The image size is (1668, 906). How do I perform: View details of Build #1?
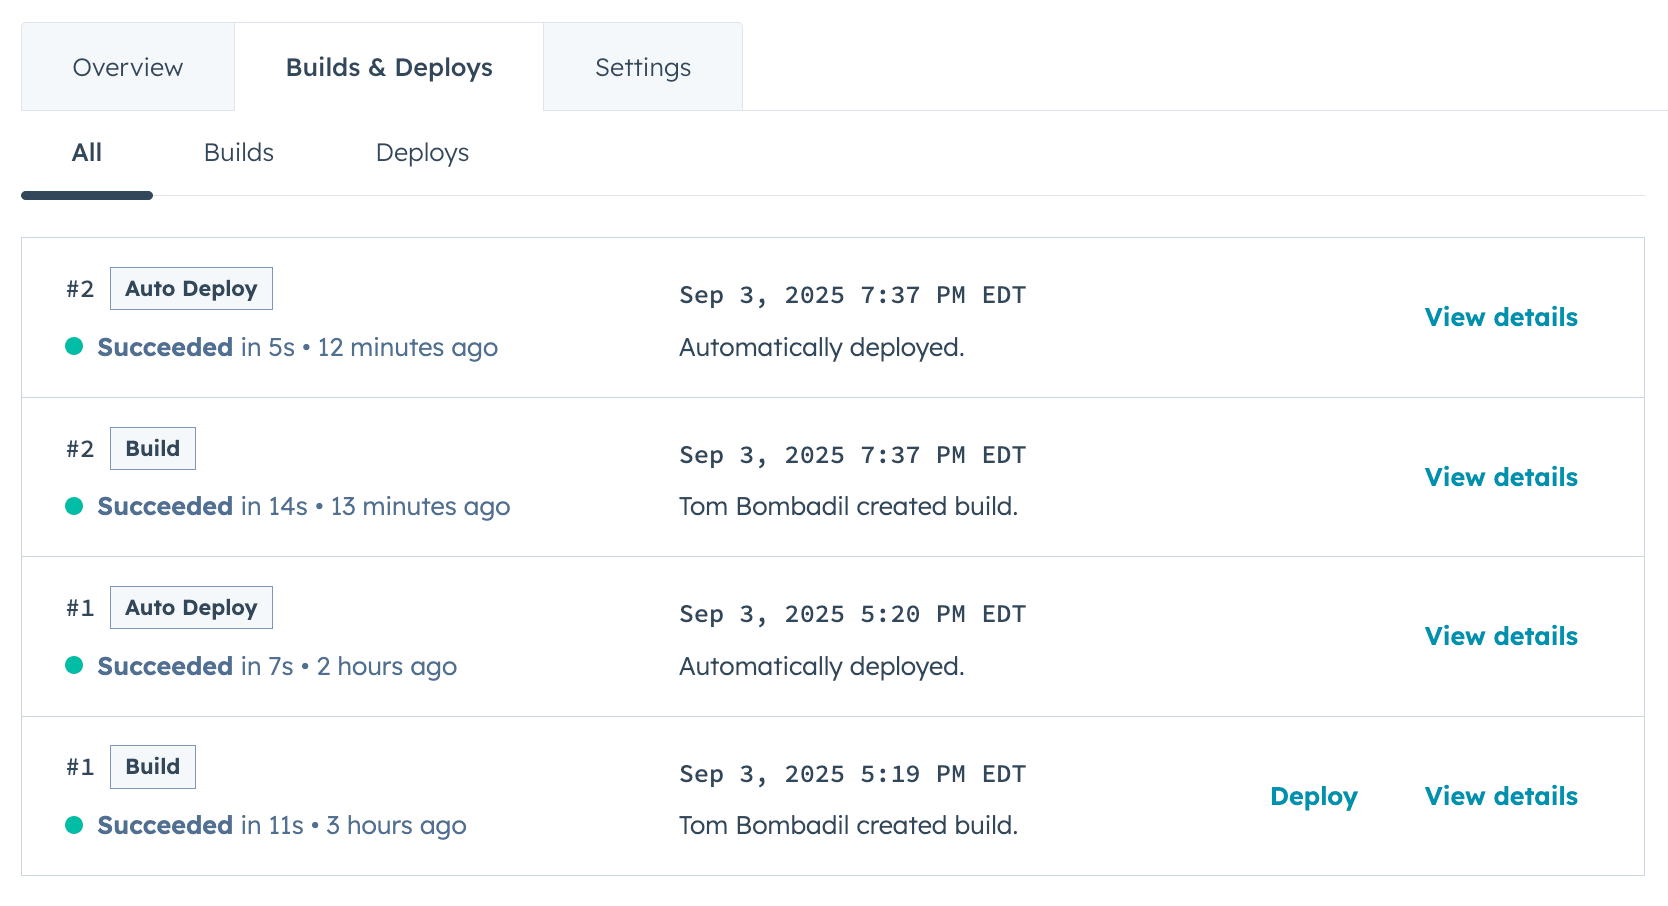point(1501,796)
